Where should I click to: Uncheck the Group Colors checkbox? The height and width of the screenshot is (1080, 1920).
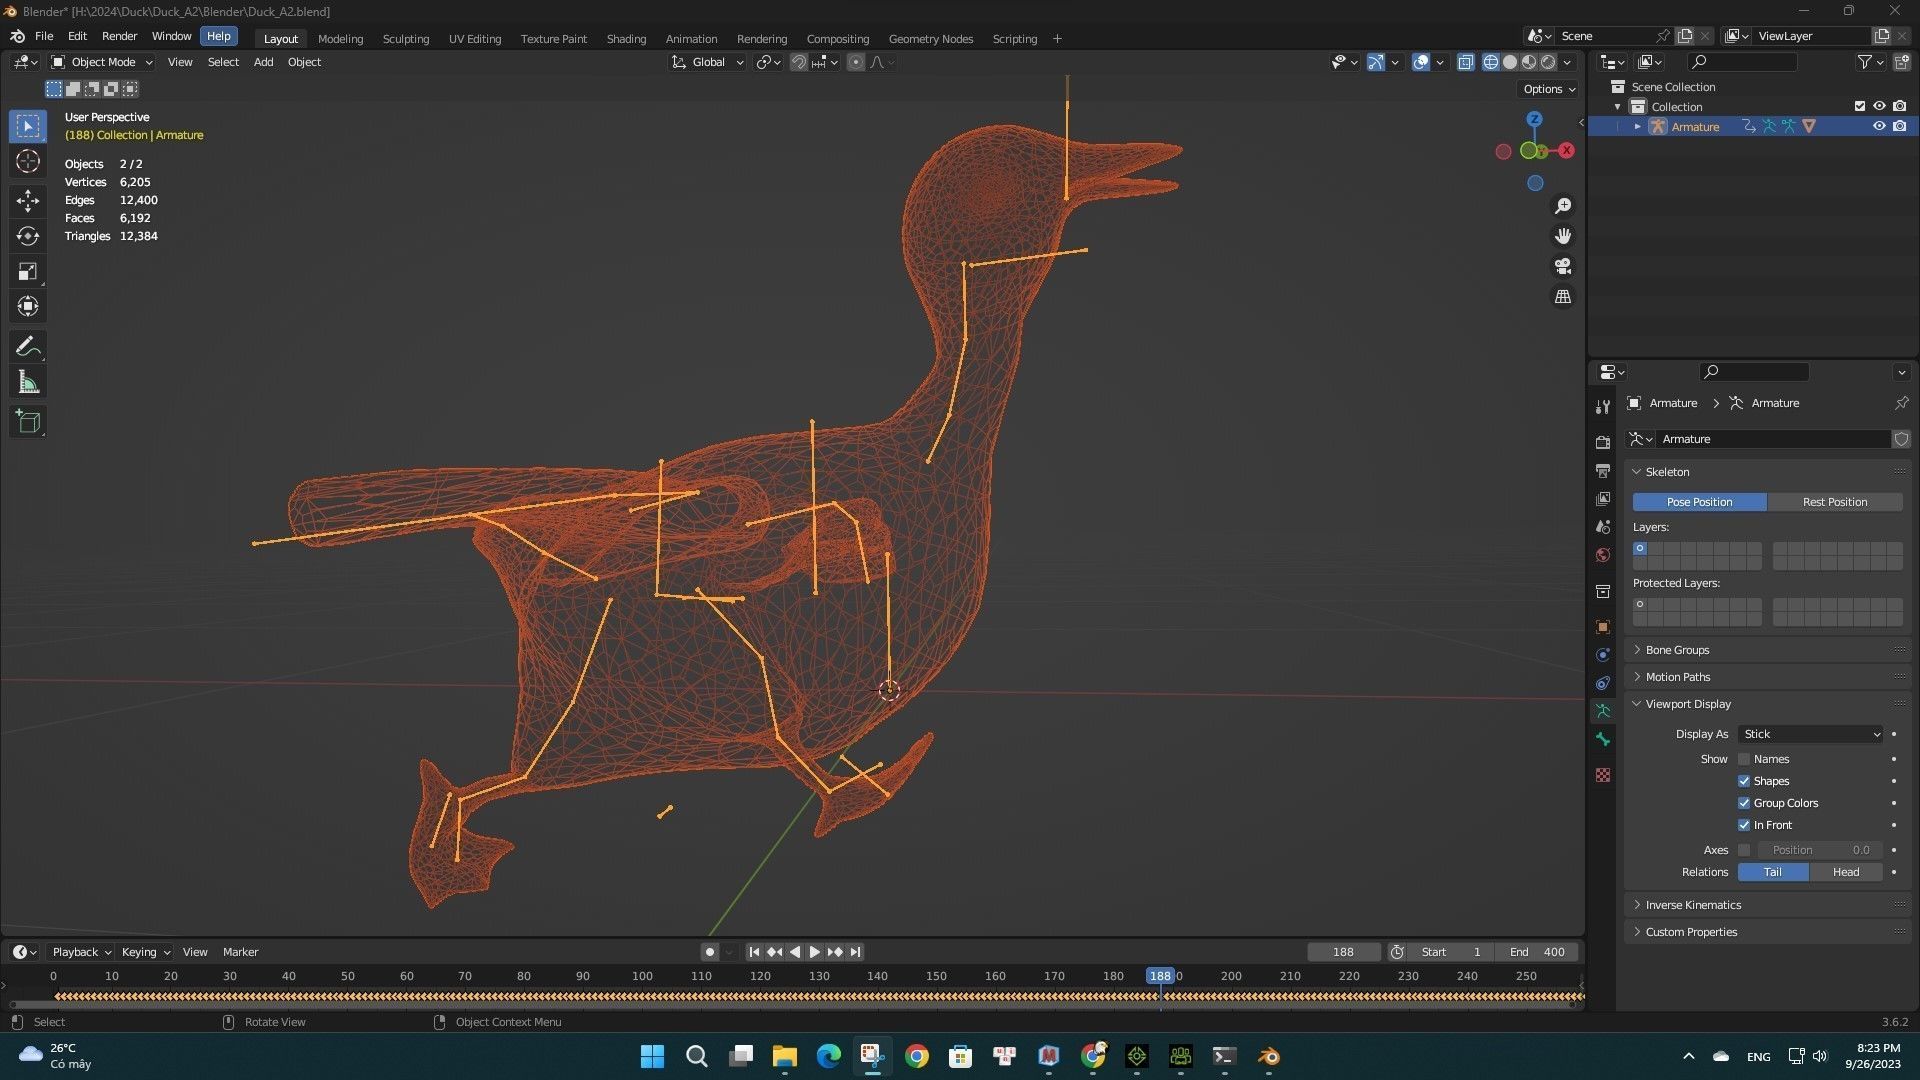[x=1744, y=803]
